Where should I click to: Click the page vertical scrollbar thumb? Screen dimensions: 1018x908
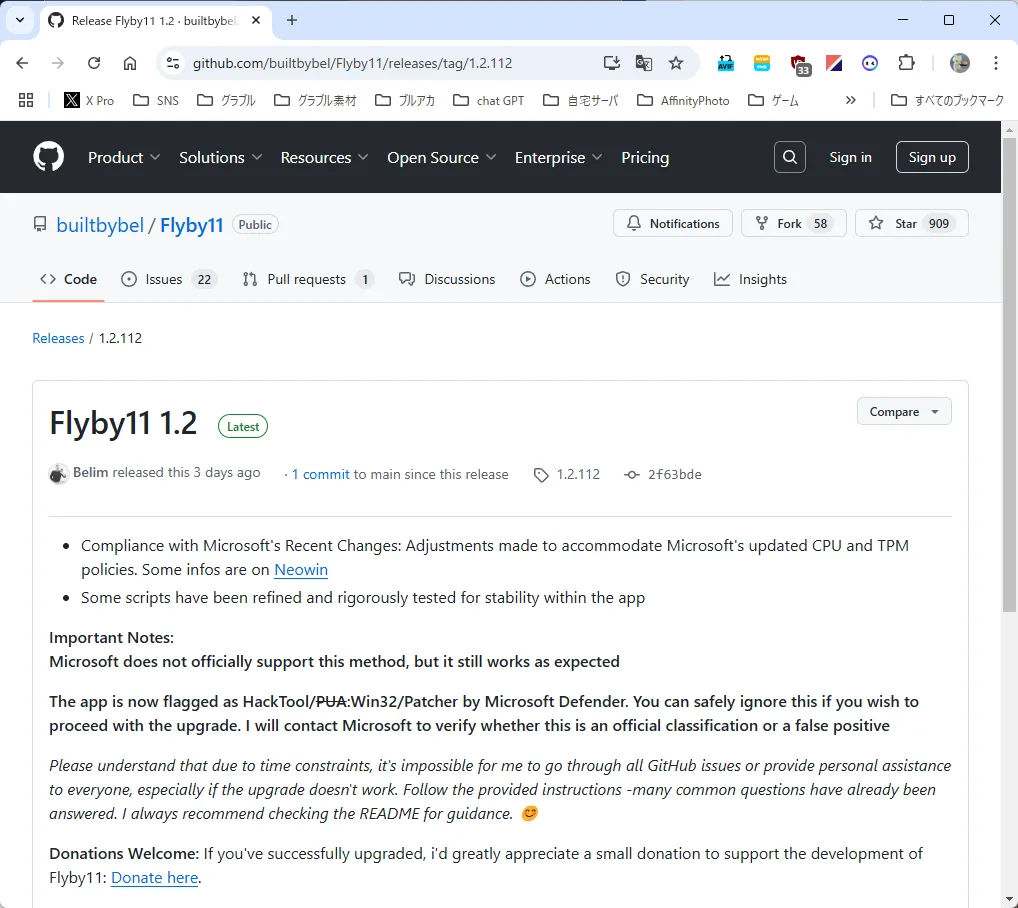(1009, 373)
